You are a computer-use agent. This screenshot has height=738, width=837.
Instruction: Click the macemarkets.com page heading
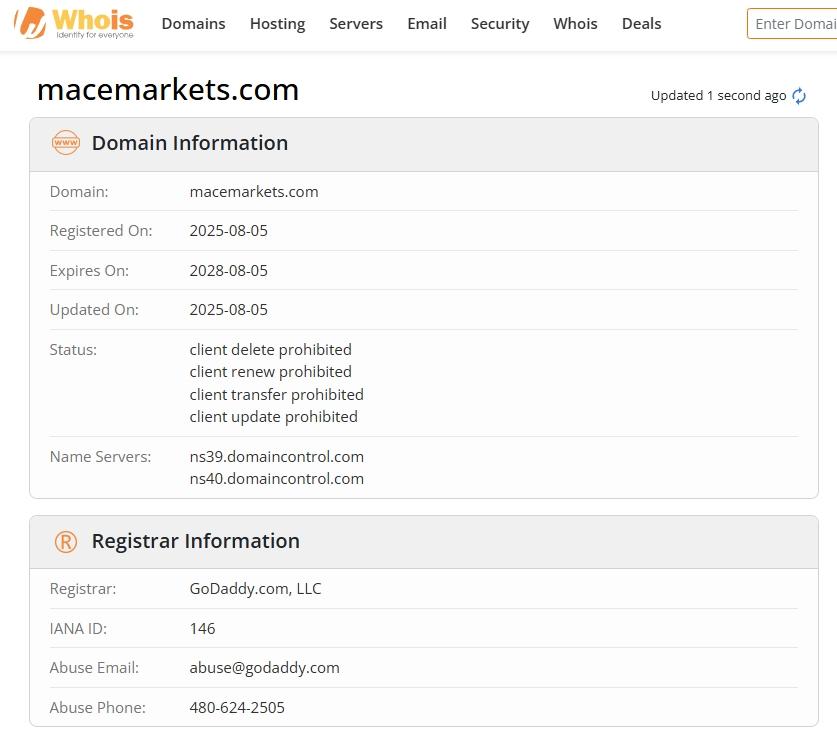point(168,90)
